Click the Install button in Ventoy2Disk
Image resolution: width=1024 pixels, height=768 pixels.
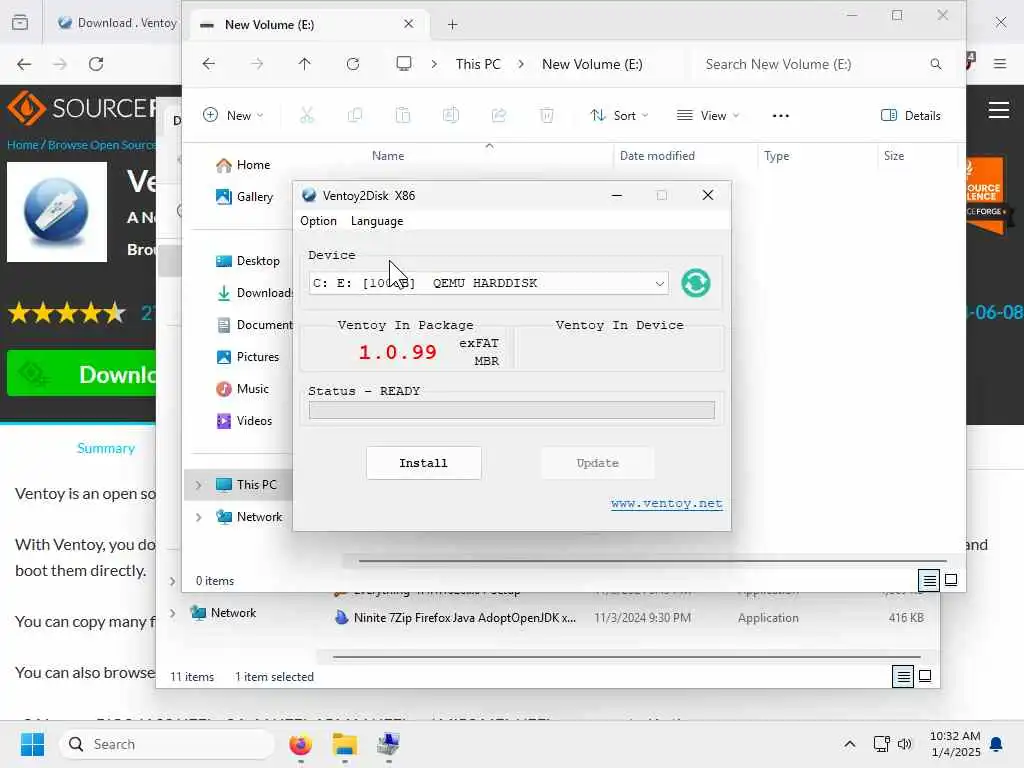pos(423,463)
